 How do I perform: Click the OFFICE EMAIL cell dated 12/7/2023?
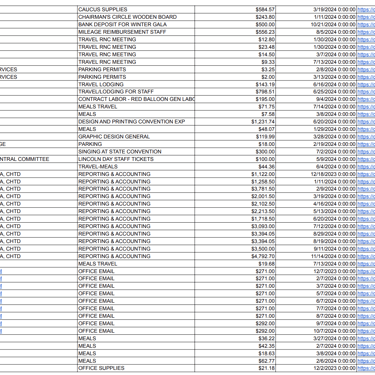point(136,271)
